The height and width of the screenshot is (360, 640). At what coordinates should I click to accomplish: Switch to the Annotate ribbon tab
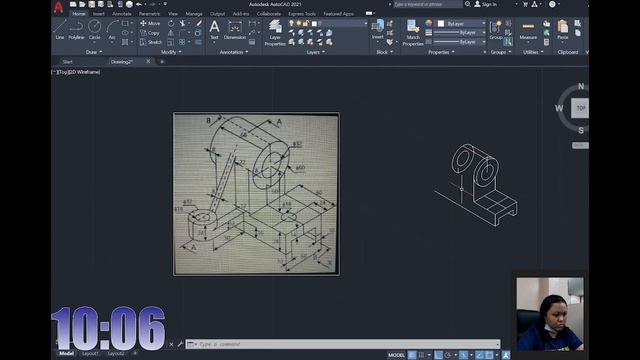click(x=121, y=14)
